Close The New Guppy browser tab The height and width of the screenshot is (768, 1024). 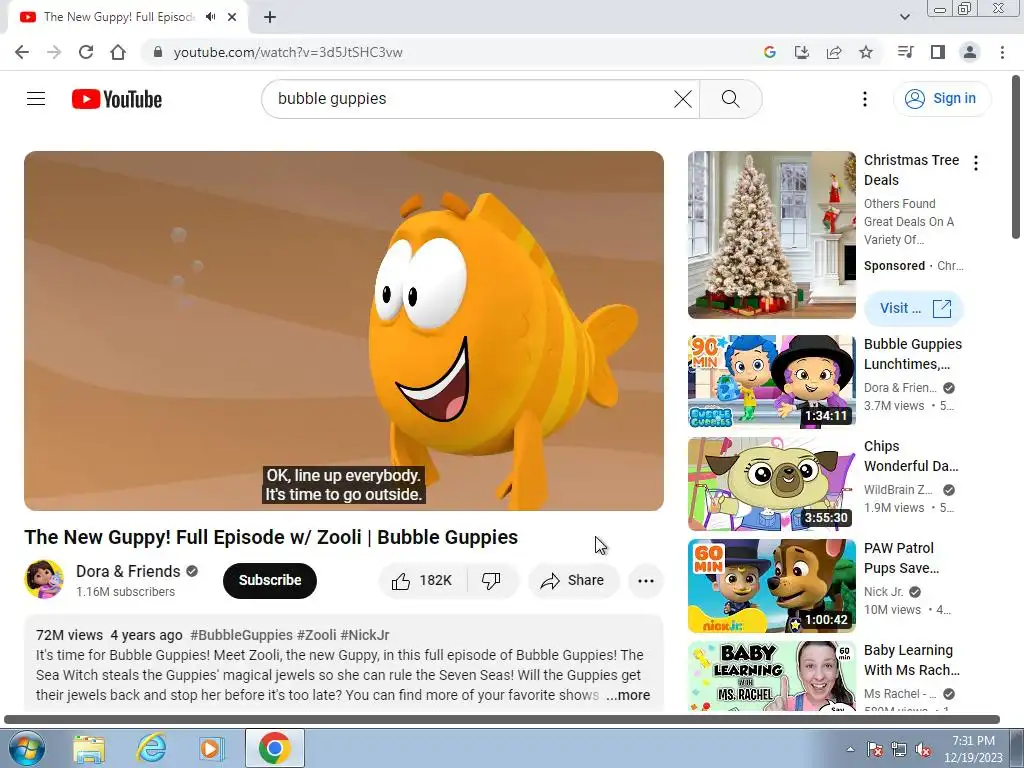click(232, 17)
